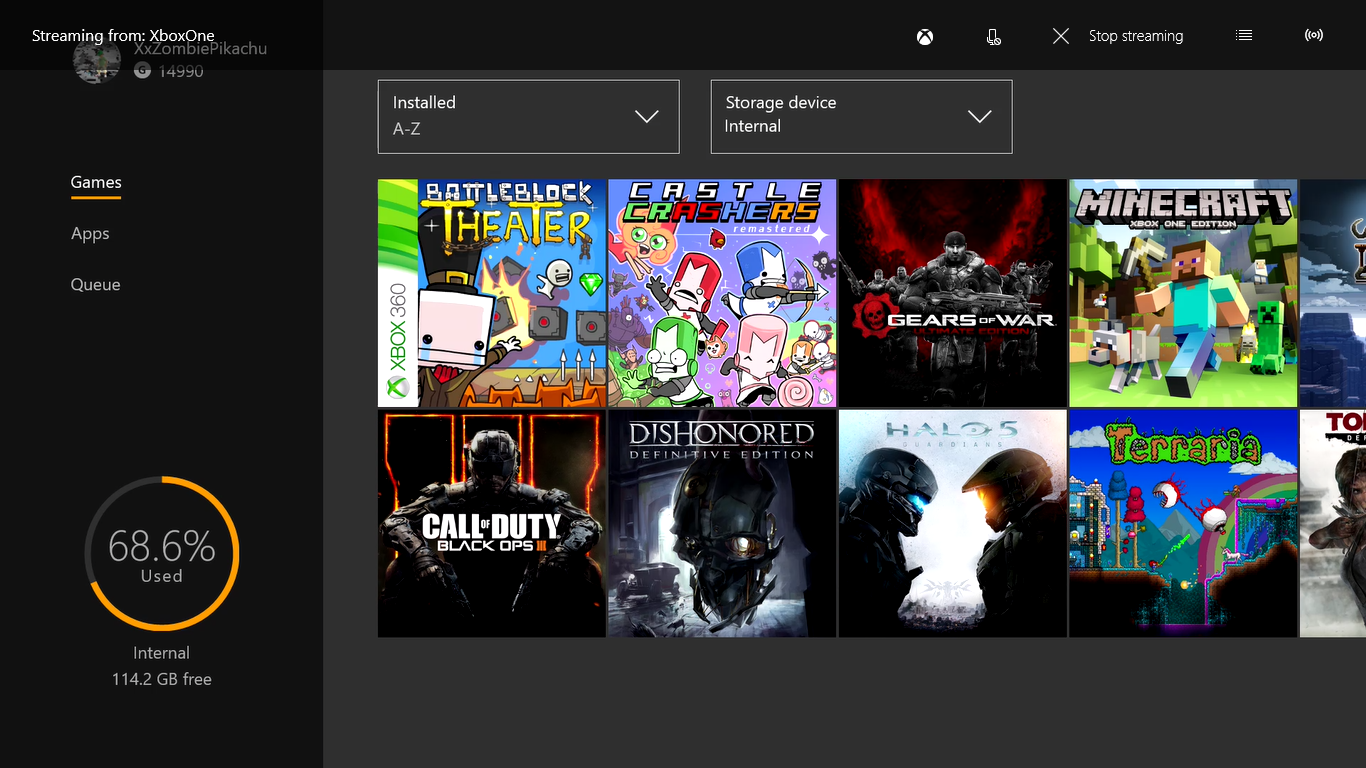Open BattleBlock Theater game tile
The width and height of the screenshot is (1366, 768).
[x=492, y=293]
